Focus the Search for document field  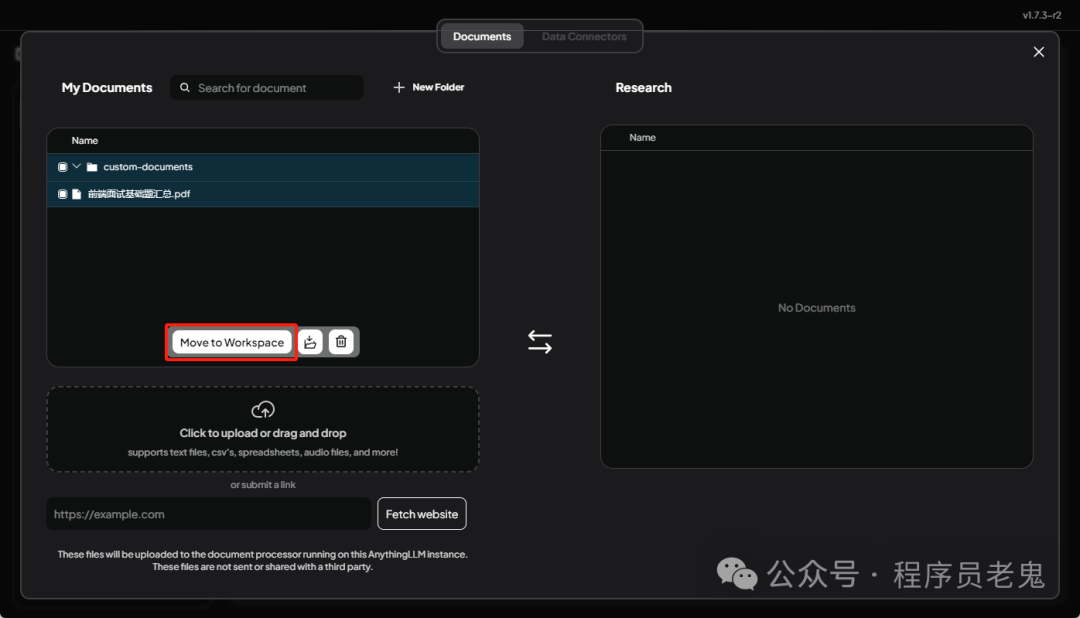pos(267,87)
